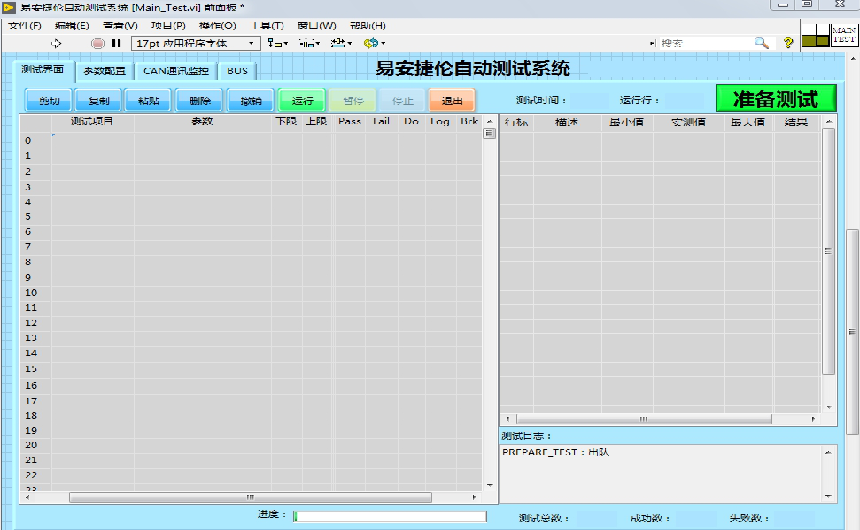Click the 上限 column header

(x=317, y=121)
